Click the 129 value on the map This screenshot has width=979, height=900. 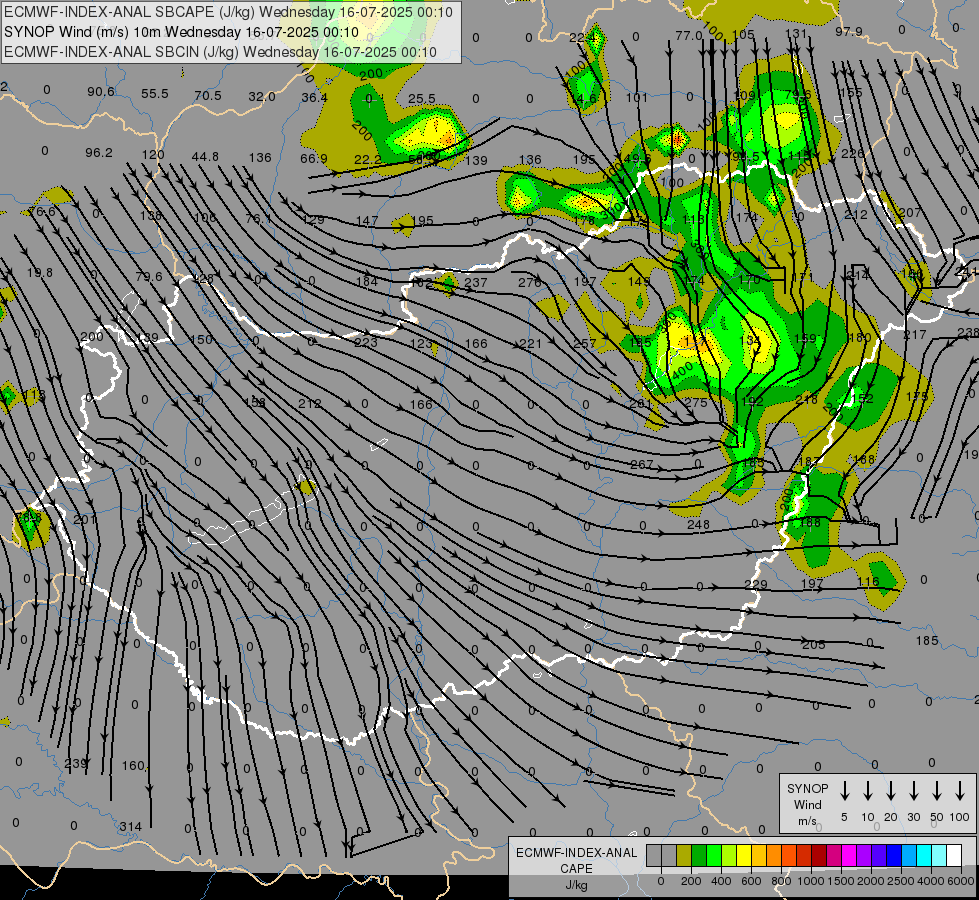point(313,220)
